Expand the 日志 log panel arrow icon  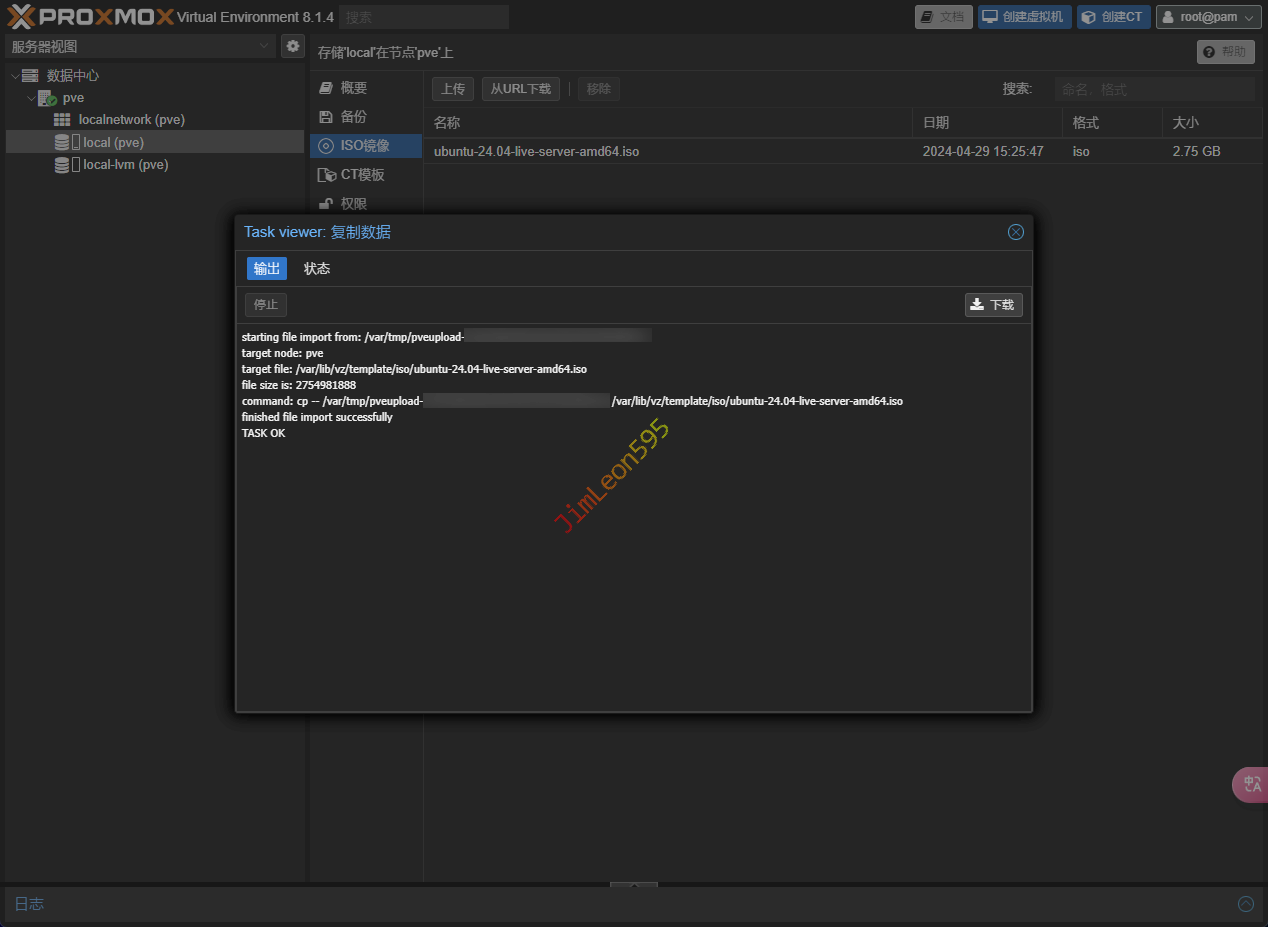(1245, 904)
